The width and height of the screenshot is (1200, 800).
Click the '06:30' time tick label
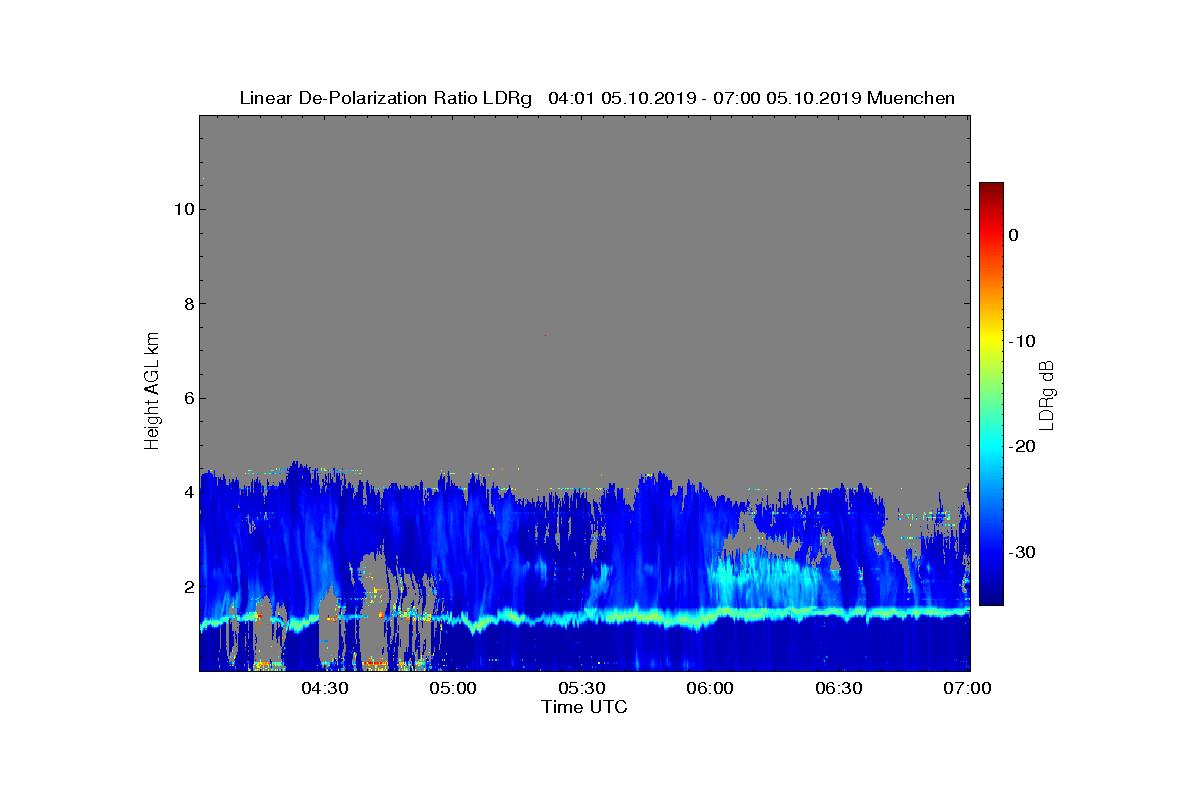[x=840, y=689]
